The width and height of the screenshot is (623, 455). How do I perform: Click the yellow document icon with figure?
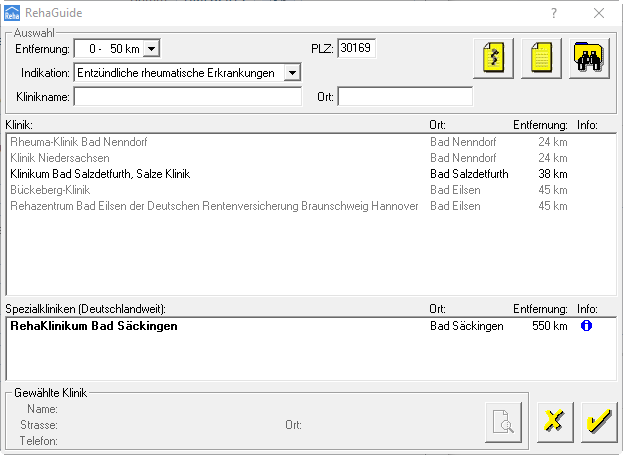click(x=493, y=58)
